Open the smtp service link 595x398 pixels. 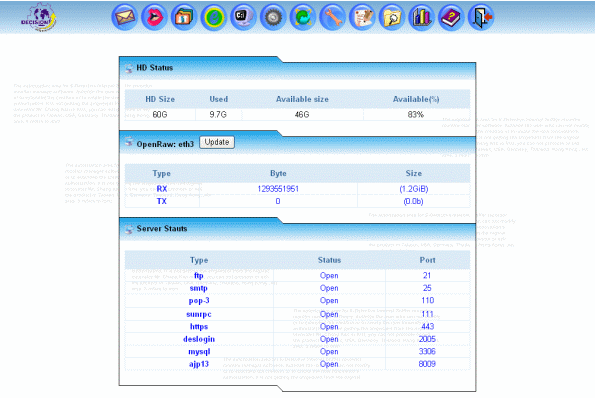coord(198,288)
